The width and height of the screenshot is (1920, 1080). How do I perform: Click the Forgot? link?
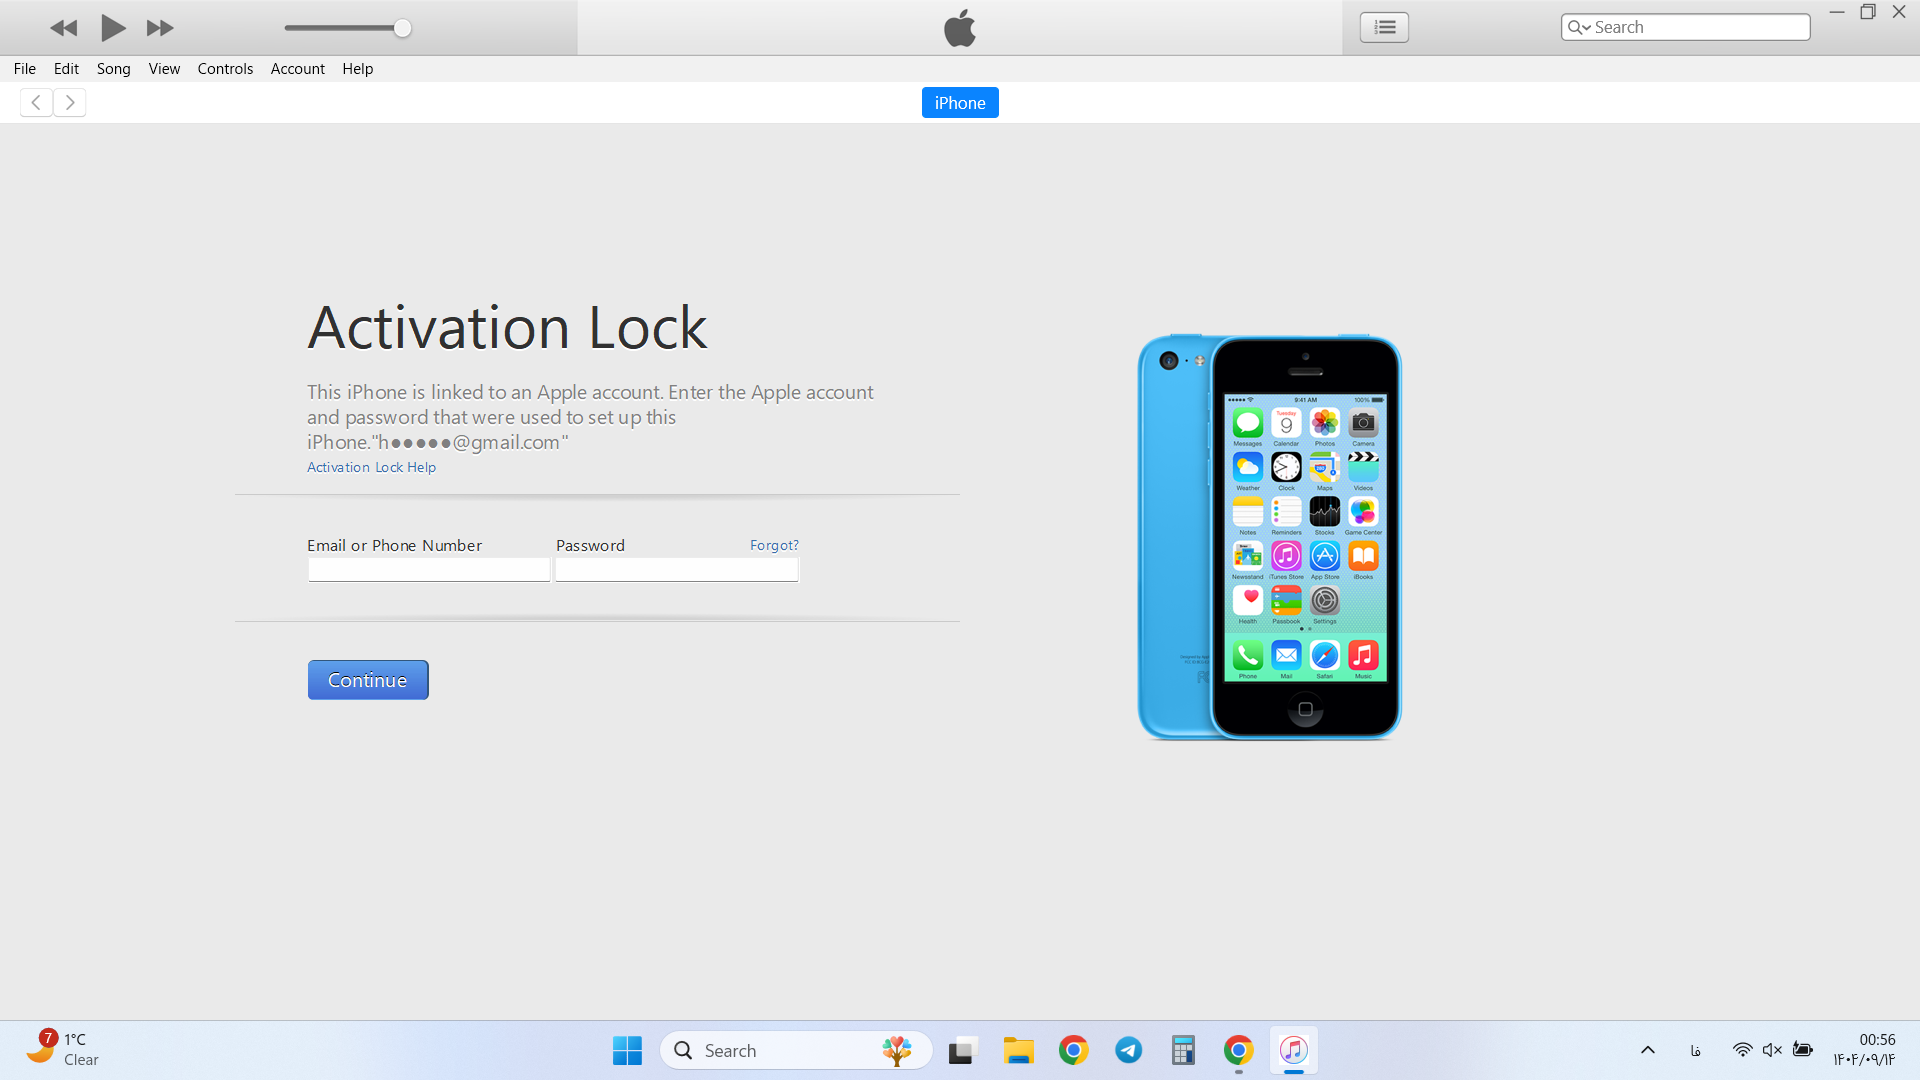click(x=774, y=545)
